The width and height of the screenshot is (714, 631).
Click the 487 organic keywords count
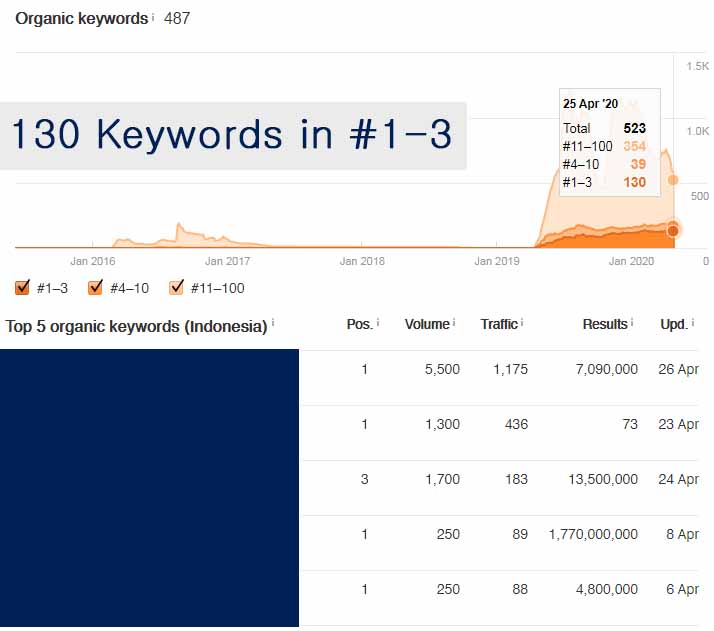[x=177, y=19]
